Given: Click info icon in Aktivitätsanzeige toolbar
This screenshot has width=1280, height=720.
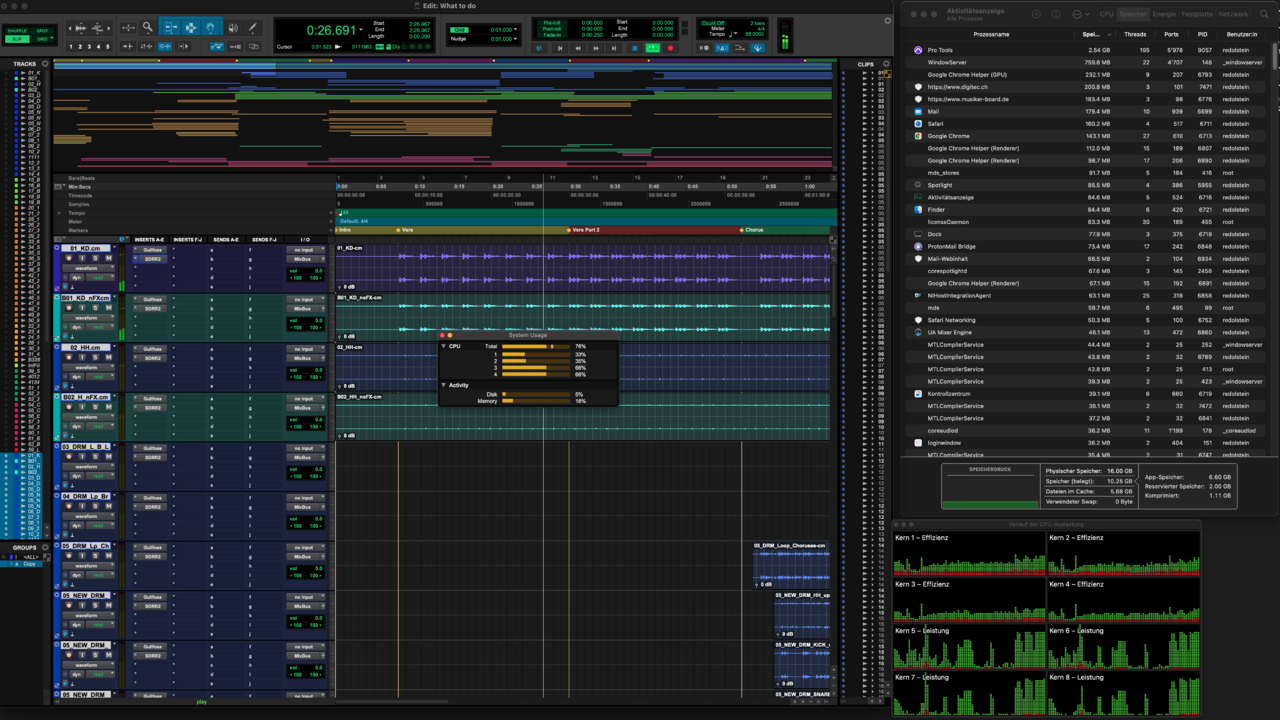Looking at the screenshot, I should tap(1056, 14).
